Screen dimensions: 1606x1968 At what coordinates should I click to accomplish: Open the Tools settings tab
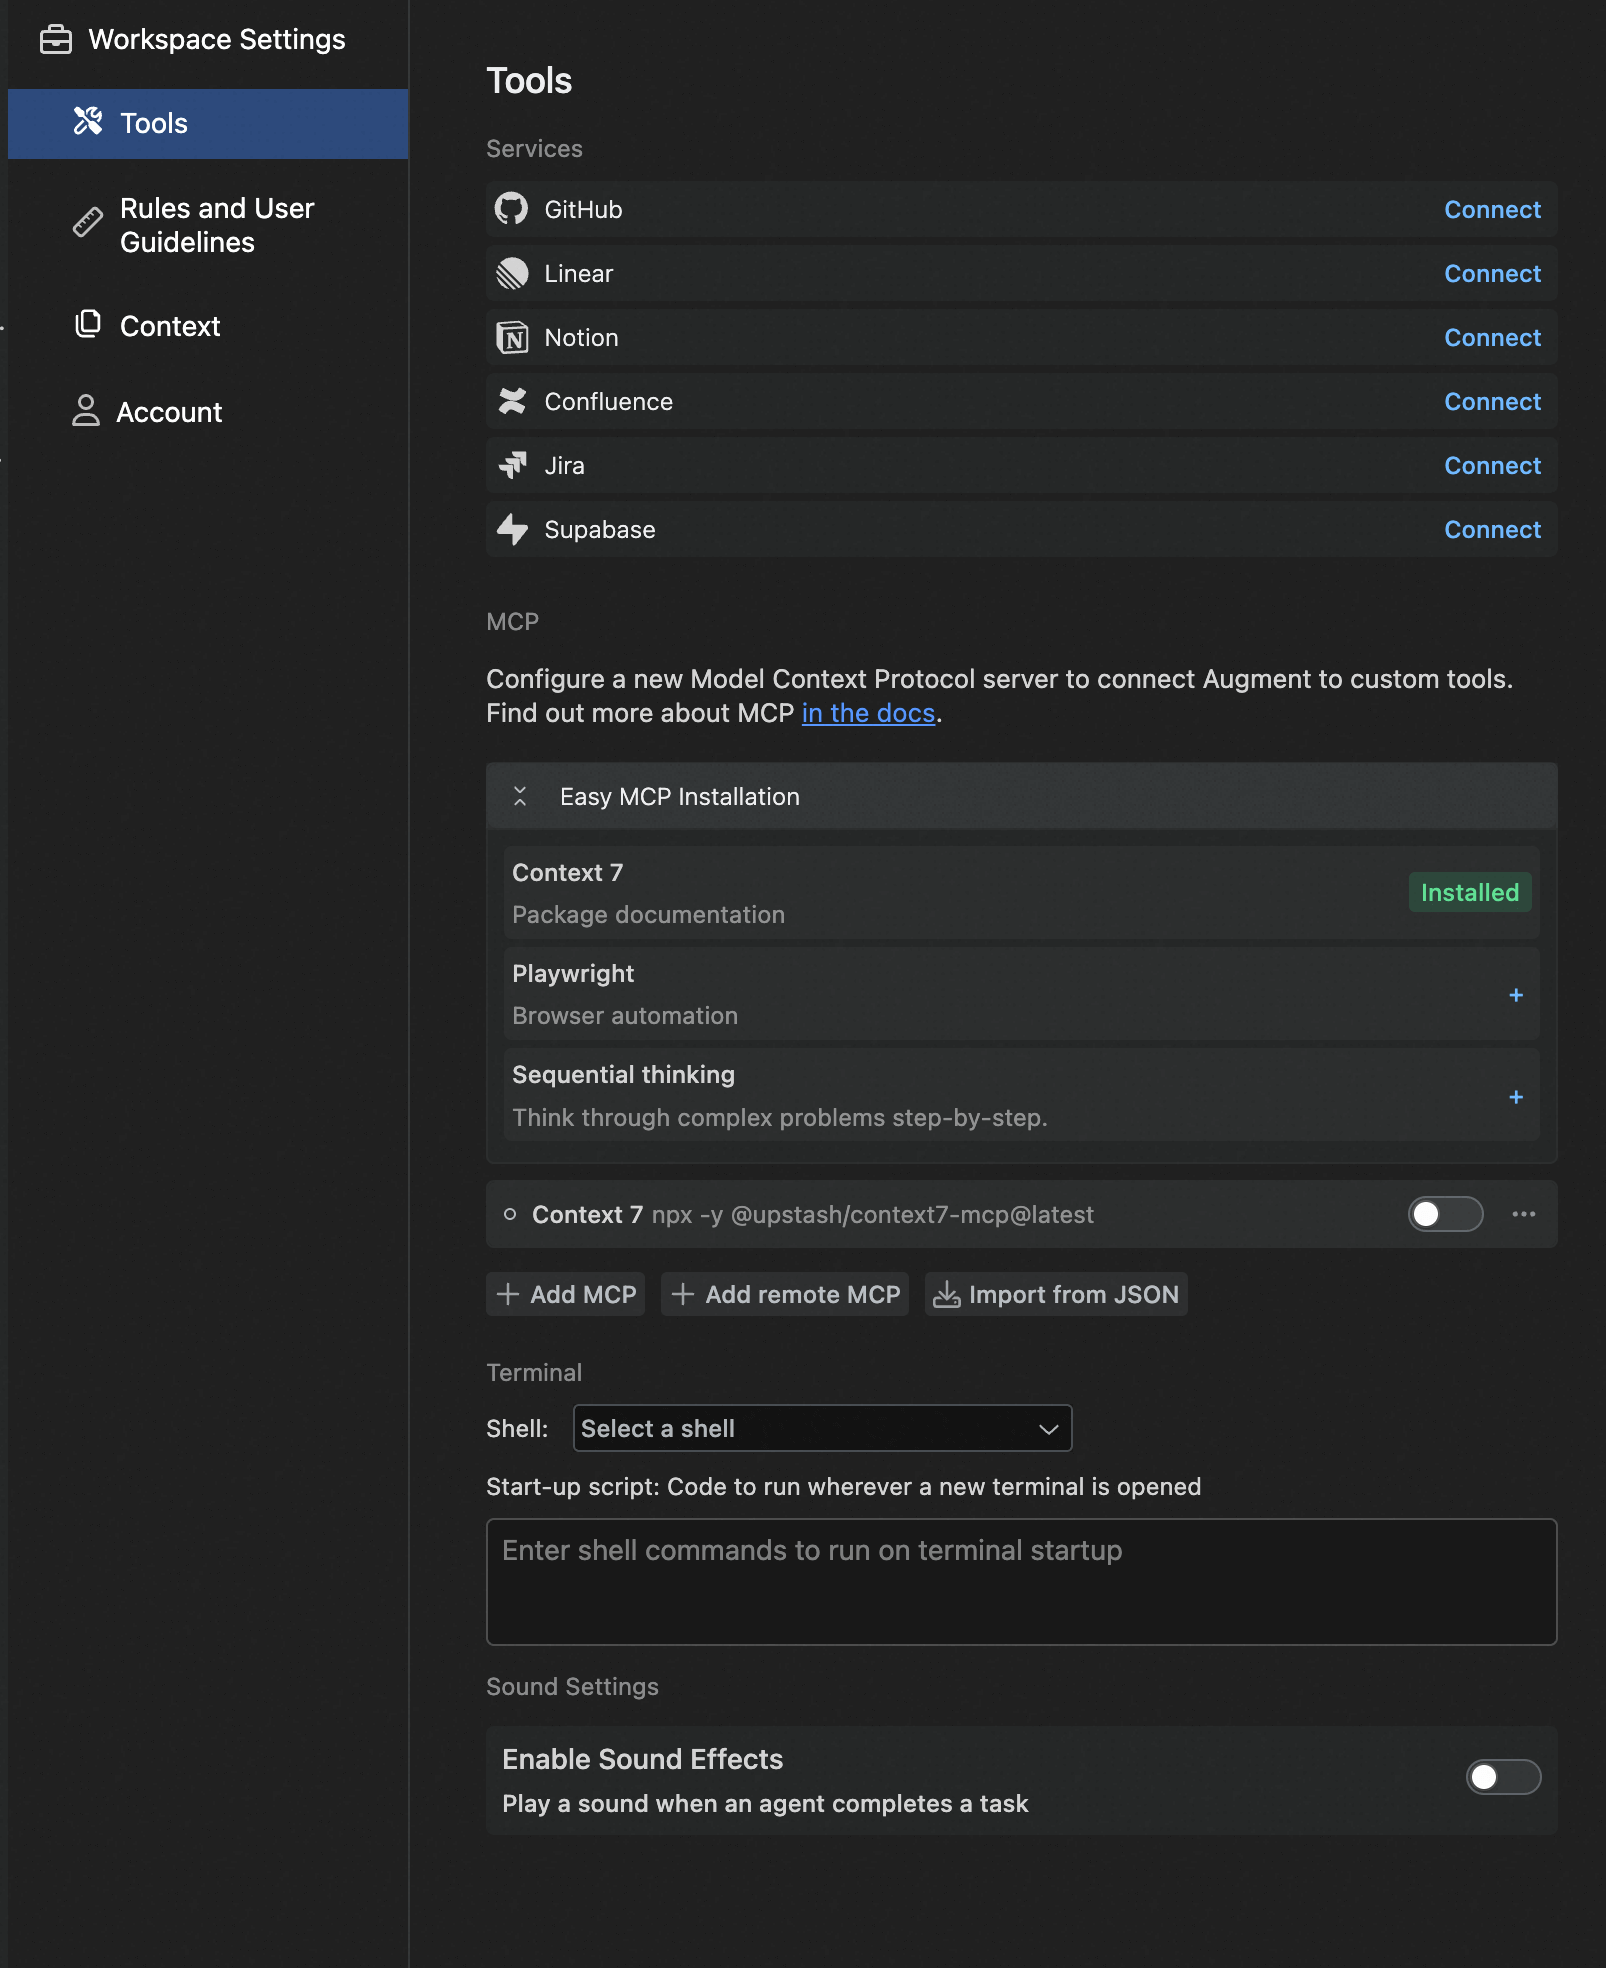click(208, 123)
